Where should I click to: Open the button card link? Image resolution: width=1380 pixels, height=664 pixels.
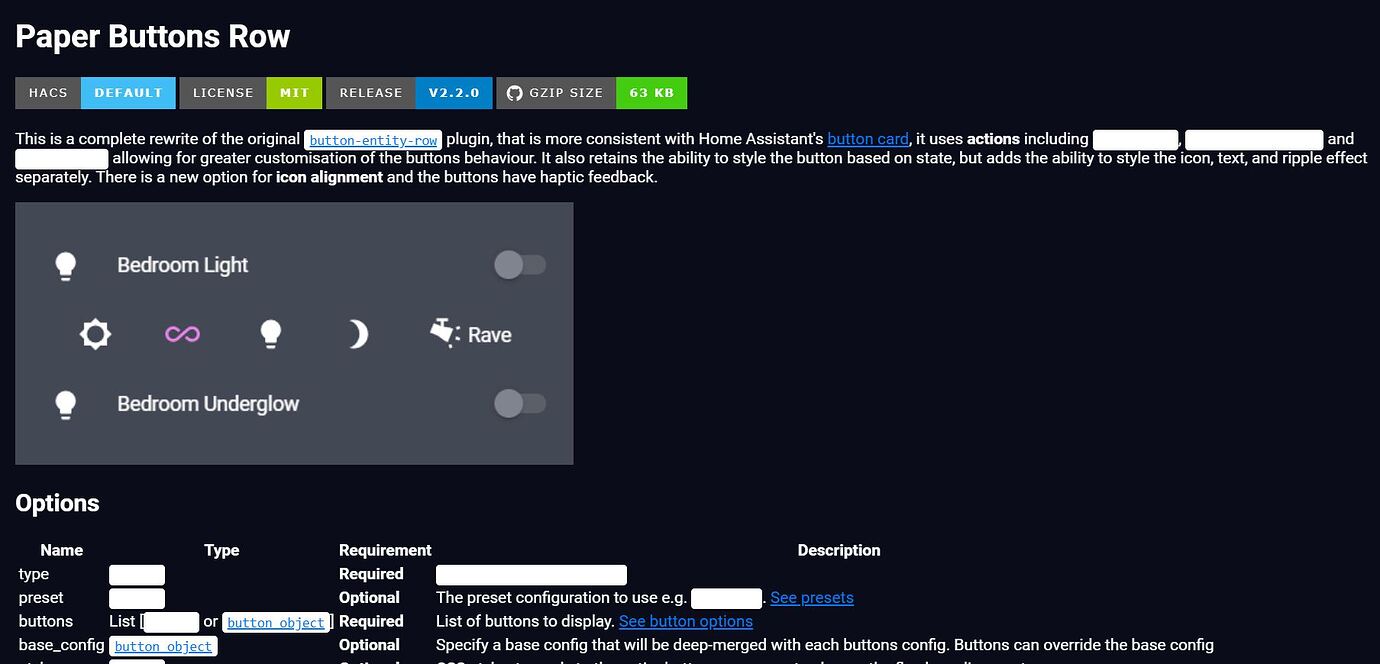pos(867,139)
